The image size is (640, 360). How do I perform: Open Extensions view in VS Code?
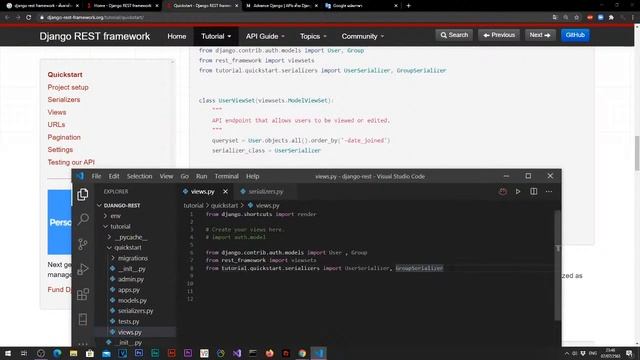click(83, 294)
